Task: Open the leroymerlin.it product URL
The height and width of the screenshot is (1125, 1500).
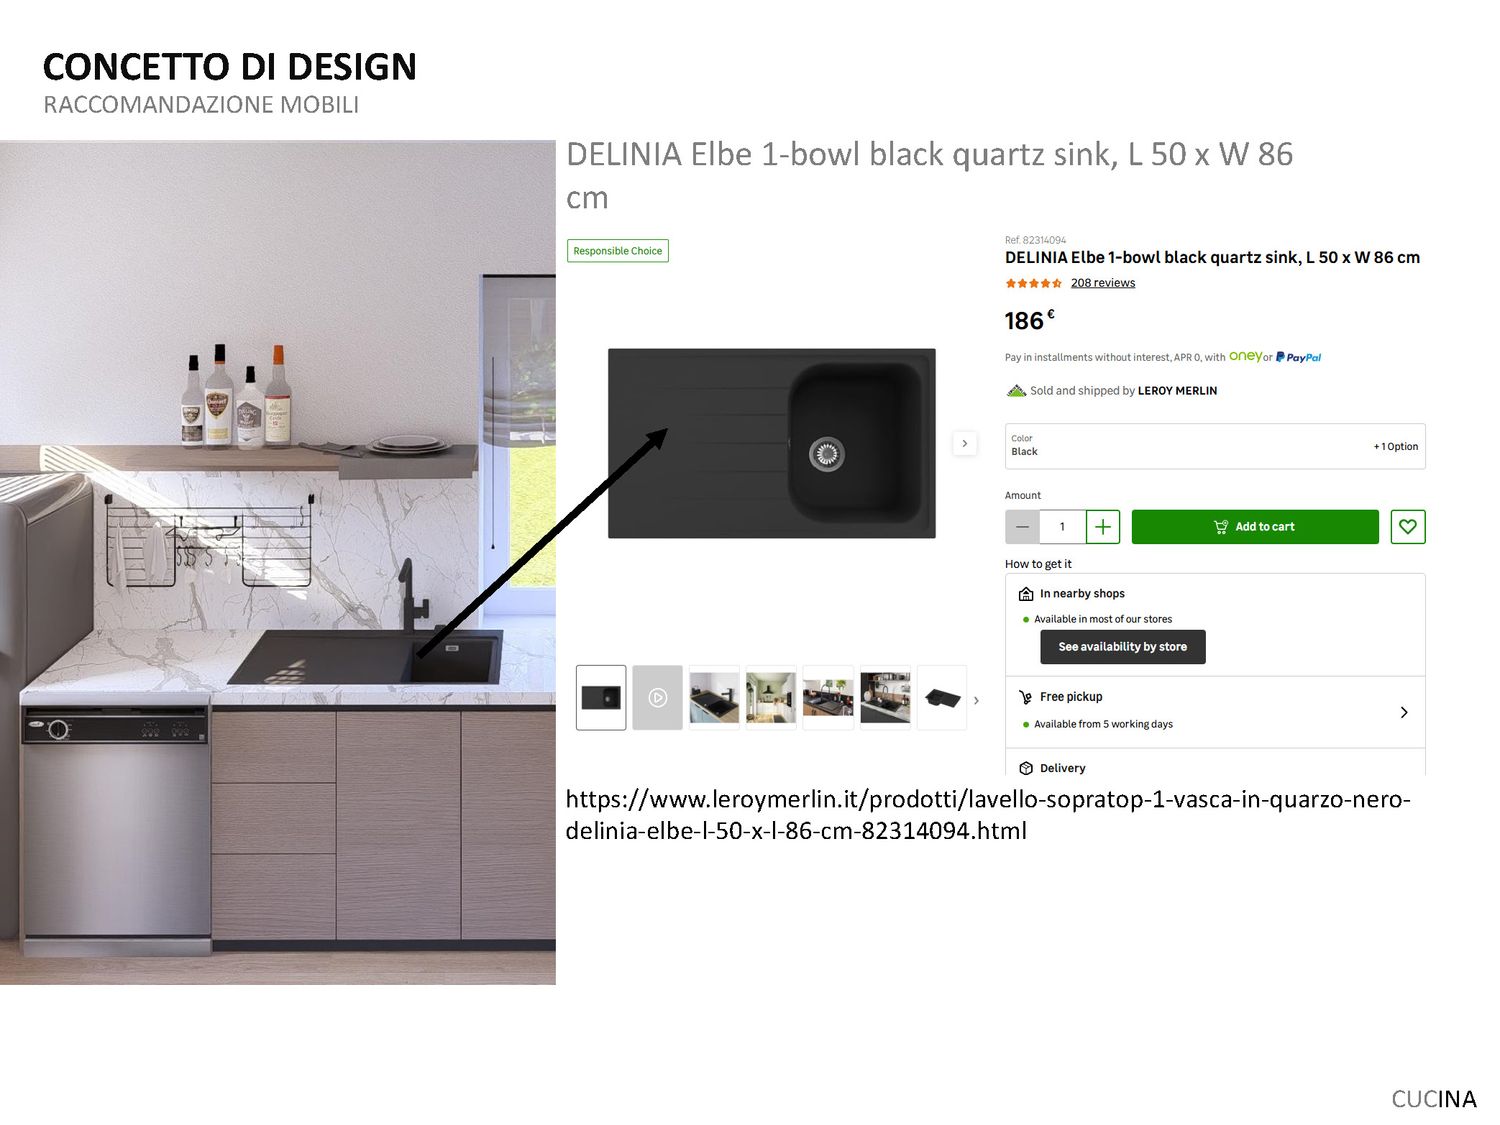Action: [x=988, y=815]
